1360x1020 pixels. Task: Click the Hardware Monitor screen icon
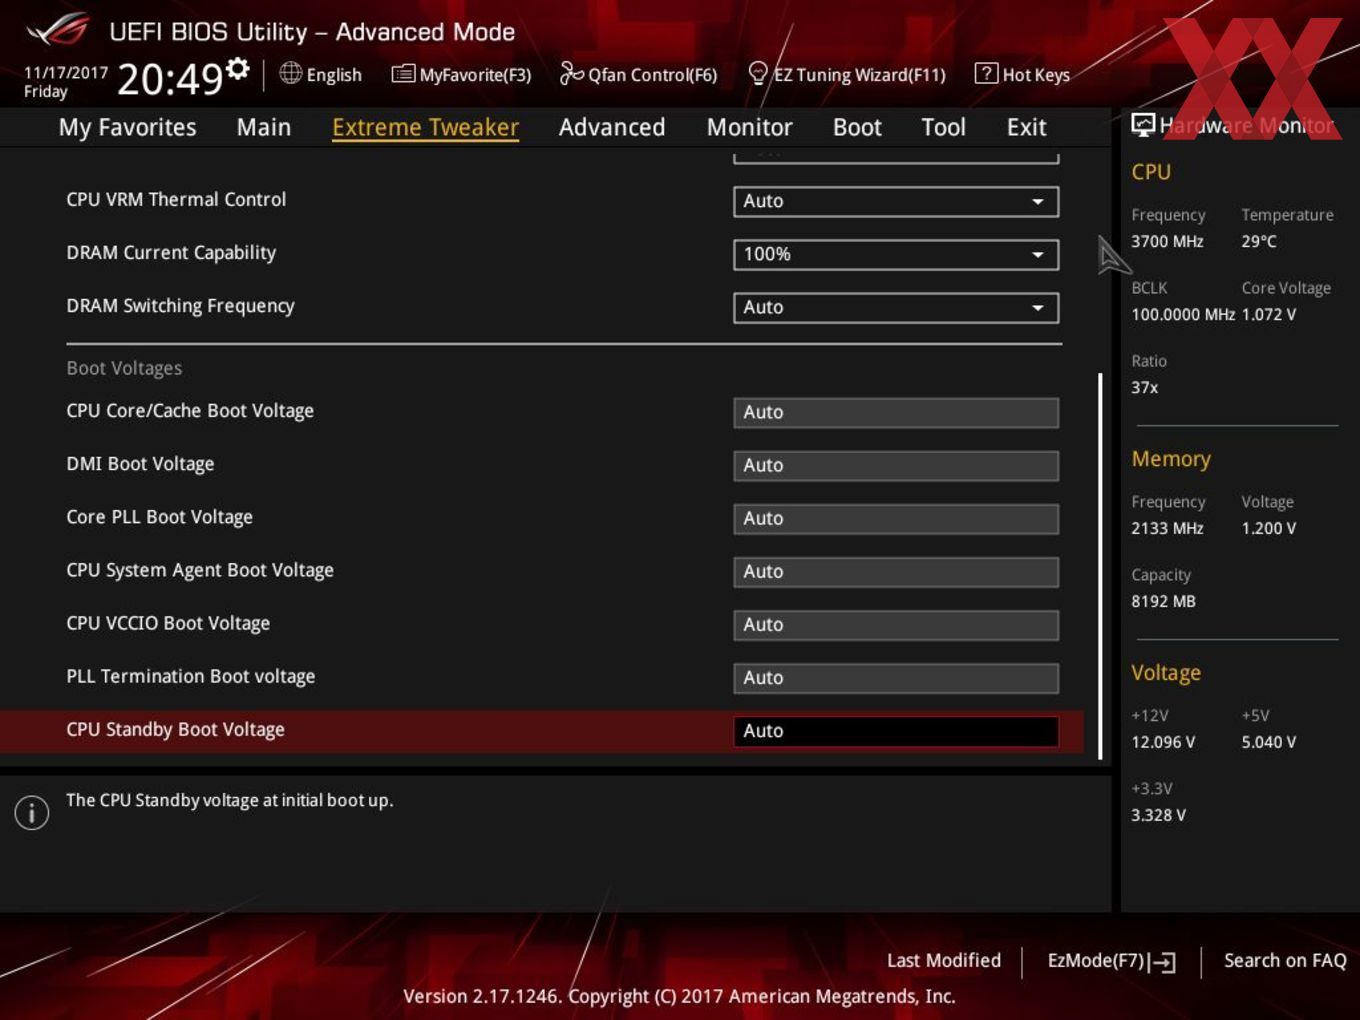pyautogui.click(x=1143, y=125)
